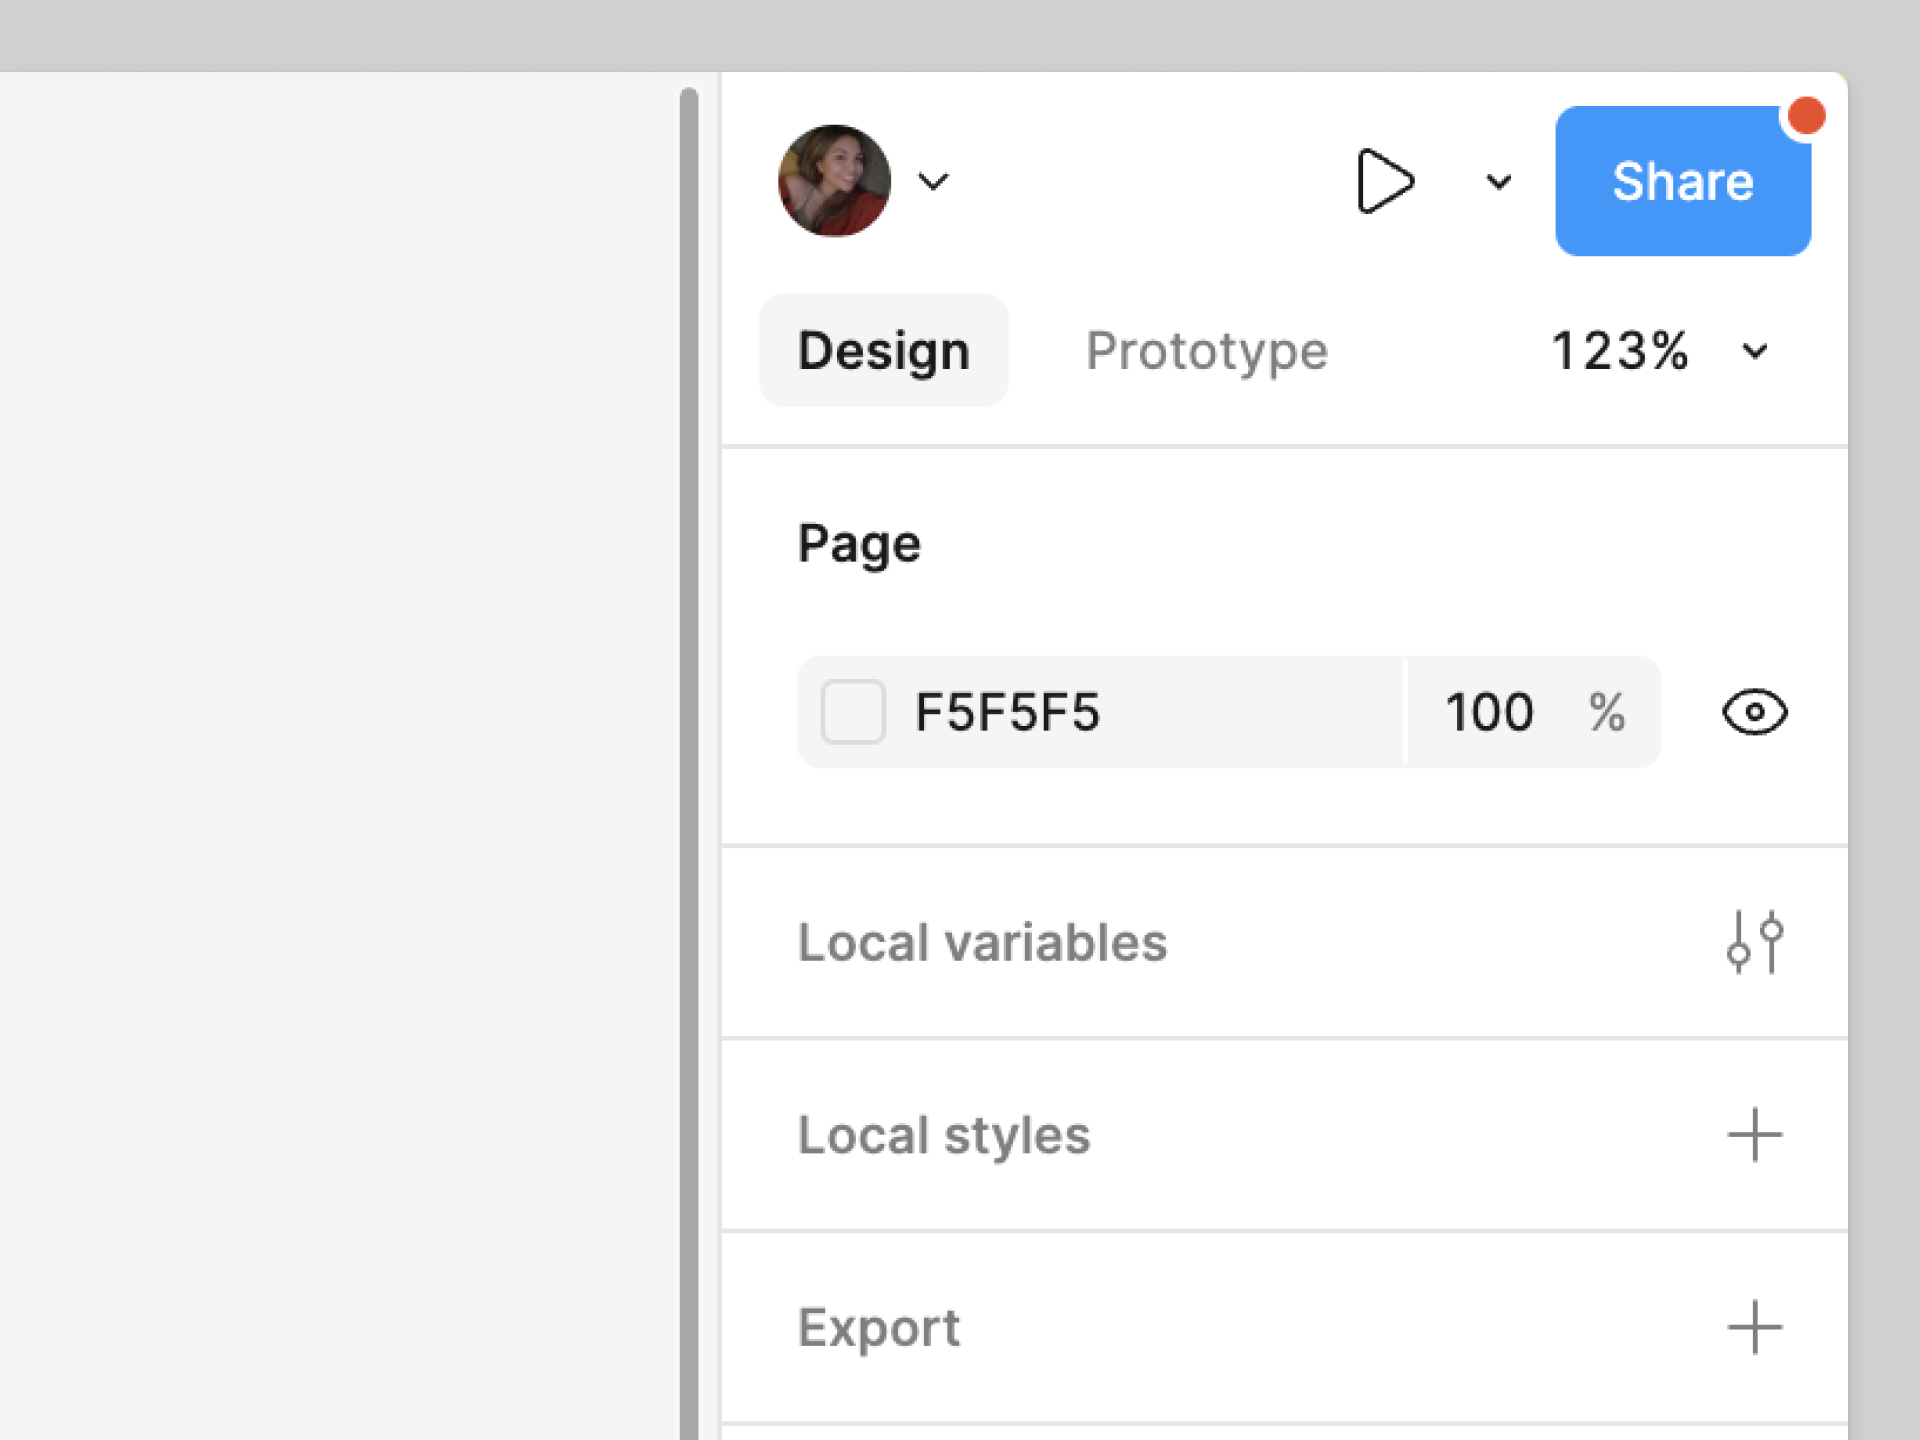Open Local variables settings icon
1920x1440 pixels.
pyautogui.click(x=1755, y=942)
